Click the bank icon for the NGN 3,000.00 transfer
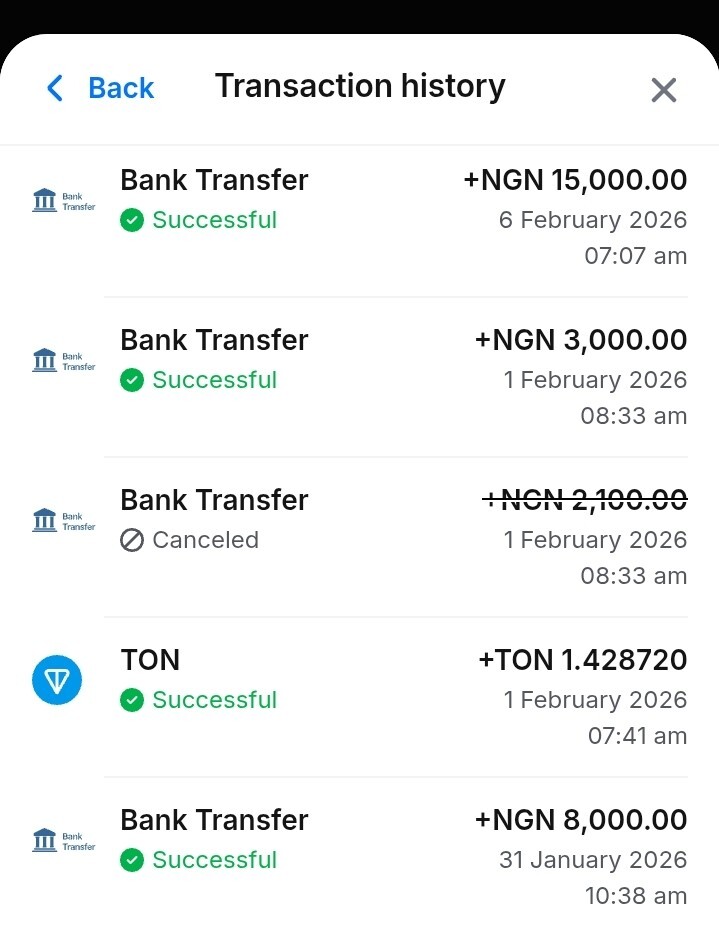 click(64, 361)
